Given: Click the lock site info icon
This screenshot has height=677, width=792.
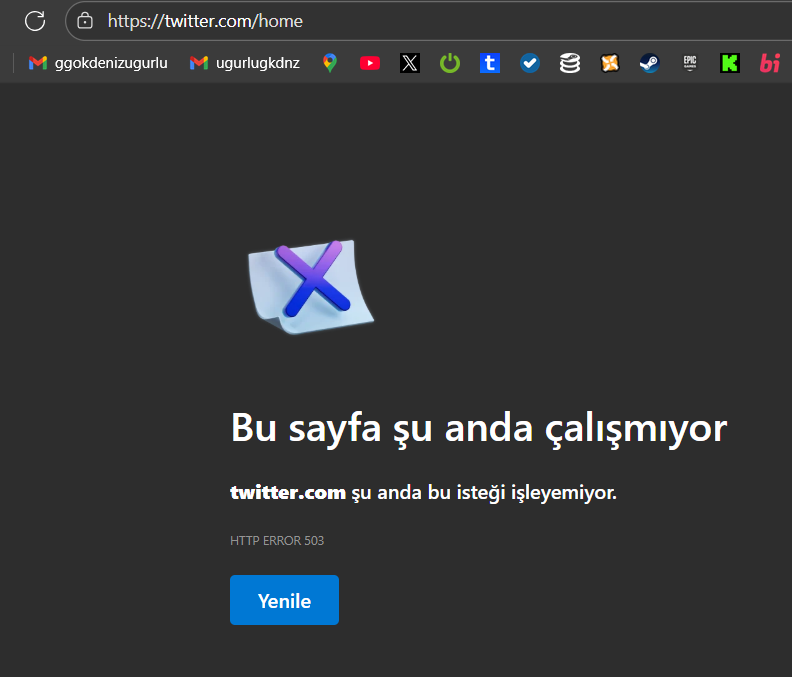Looking at the screenshot, I should 85,21.
